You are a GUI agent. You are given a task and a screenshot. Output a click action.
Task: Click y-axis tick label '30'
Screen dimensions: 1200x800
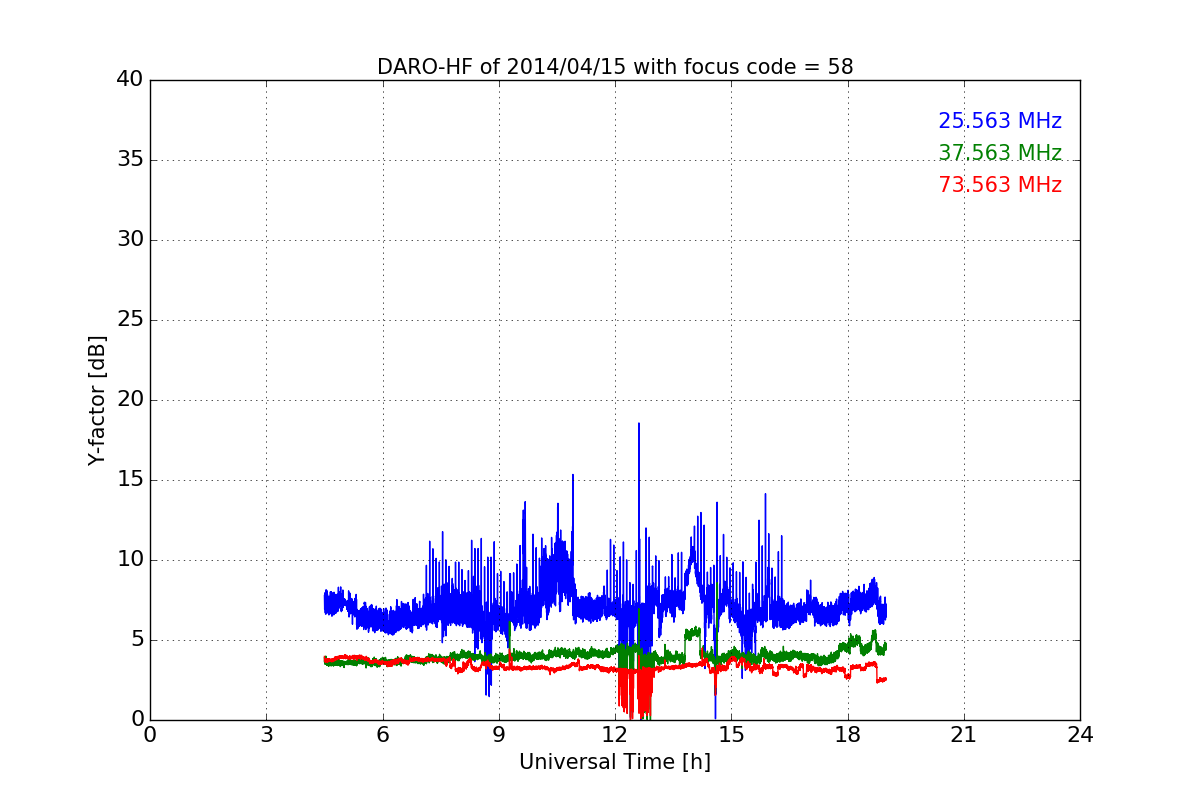point(130,240)
